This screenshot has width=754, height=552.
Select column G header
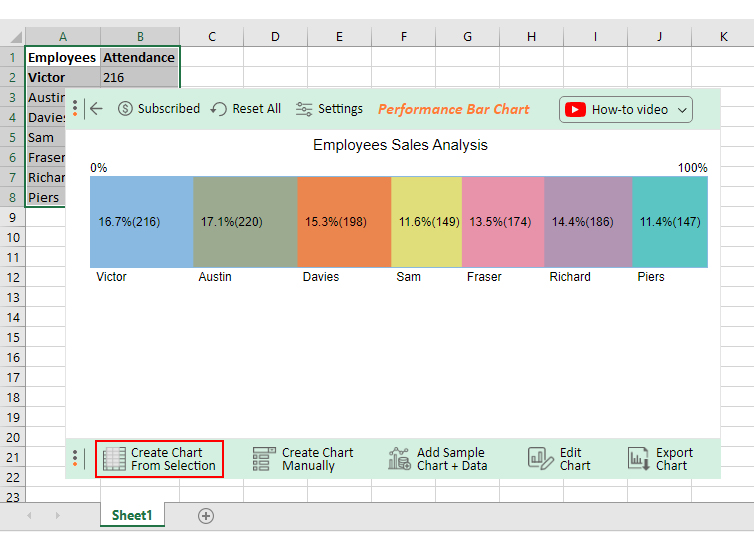pos(467,37)
